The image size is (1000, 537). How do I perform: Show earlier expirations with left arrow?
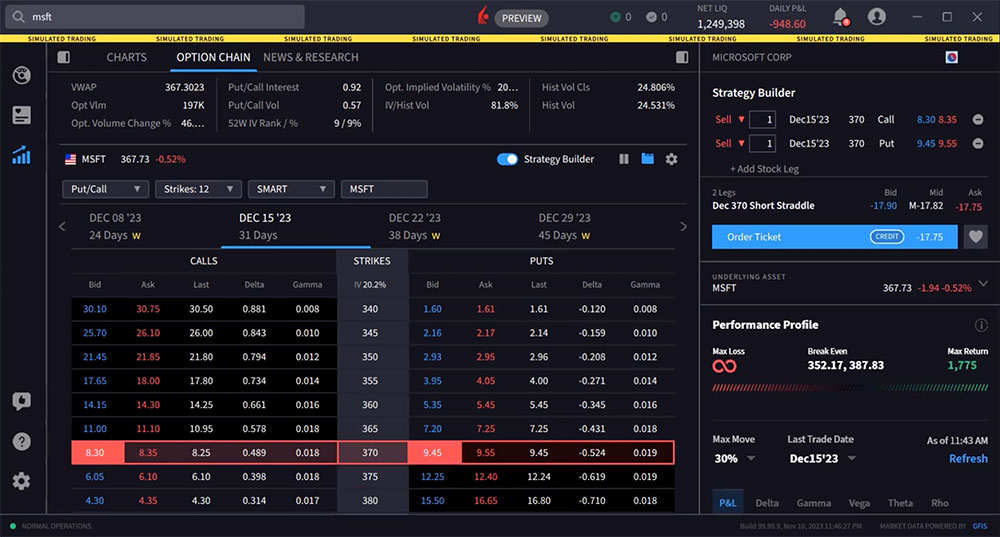(62, 226)
